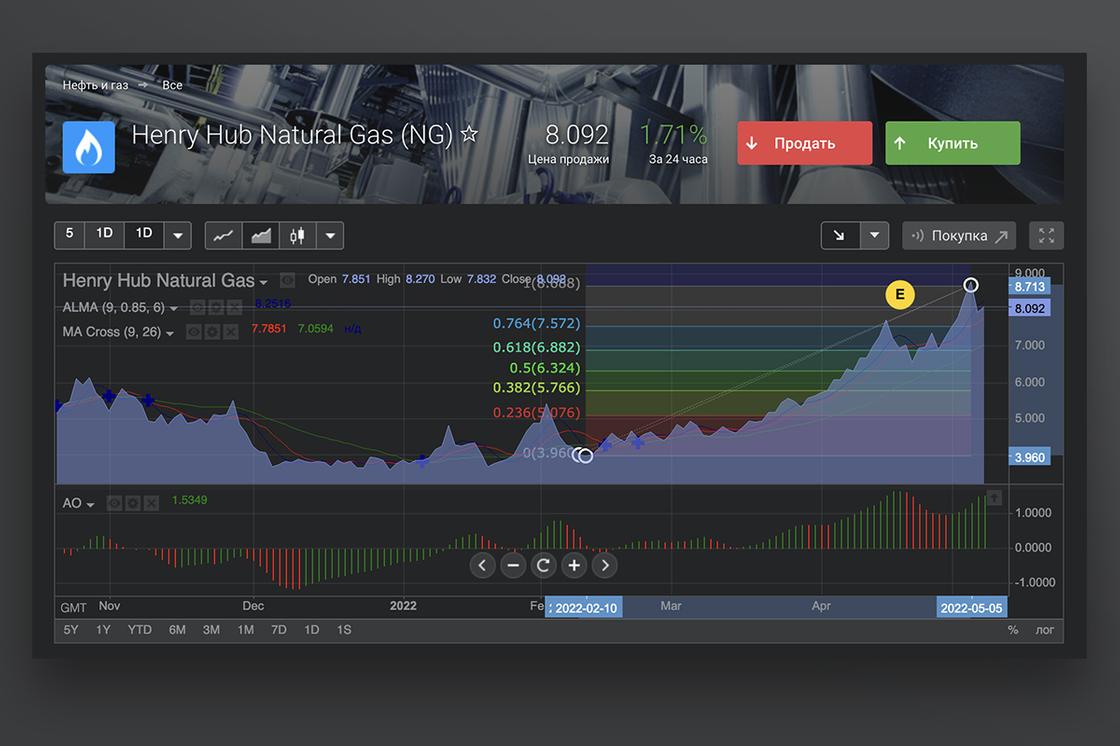This screenshot has width=1120, height=746.
Task: Select the 1M range tab
Action: (x=246, y=630)
